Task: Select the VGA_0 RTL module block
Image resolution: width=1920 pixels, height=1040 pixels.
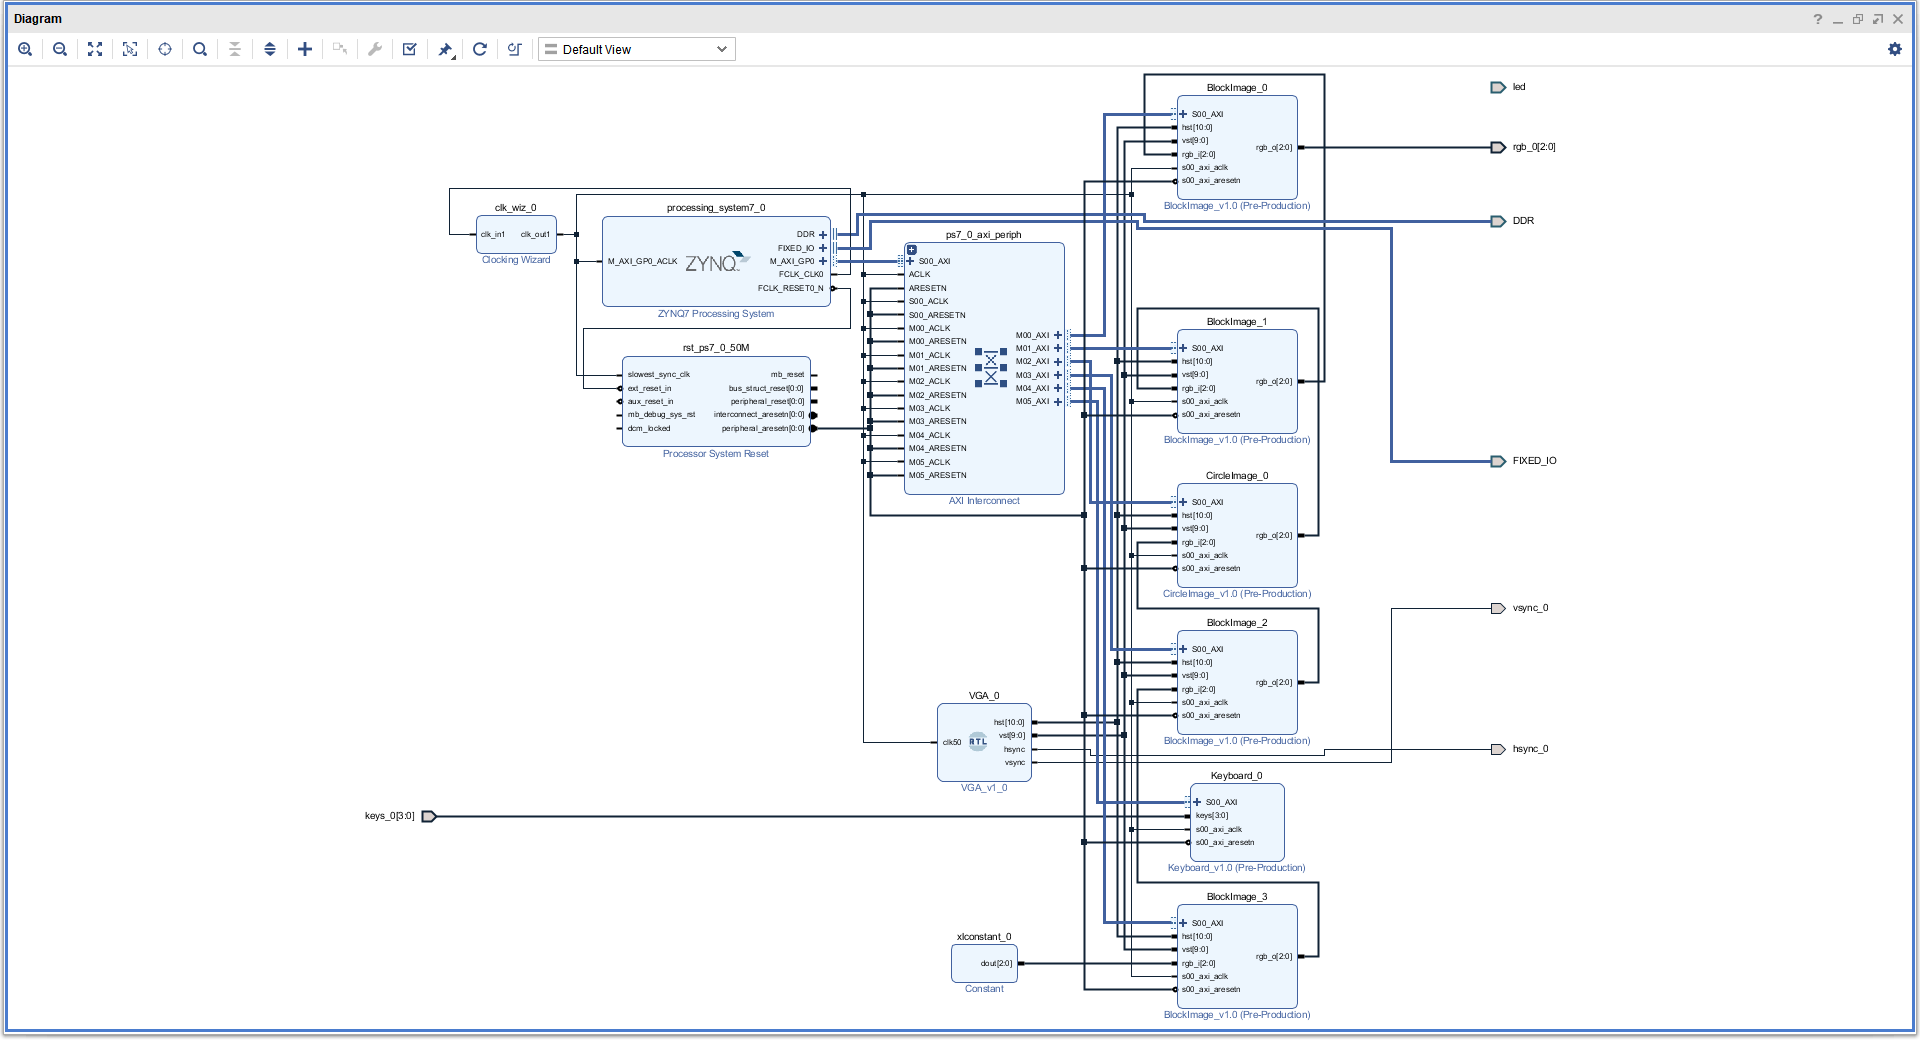Action: point(984,743)
